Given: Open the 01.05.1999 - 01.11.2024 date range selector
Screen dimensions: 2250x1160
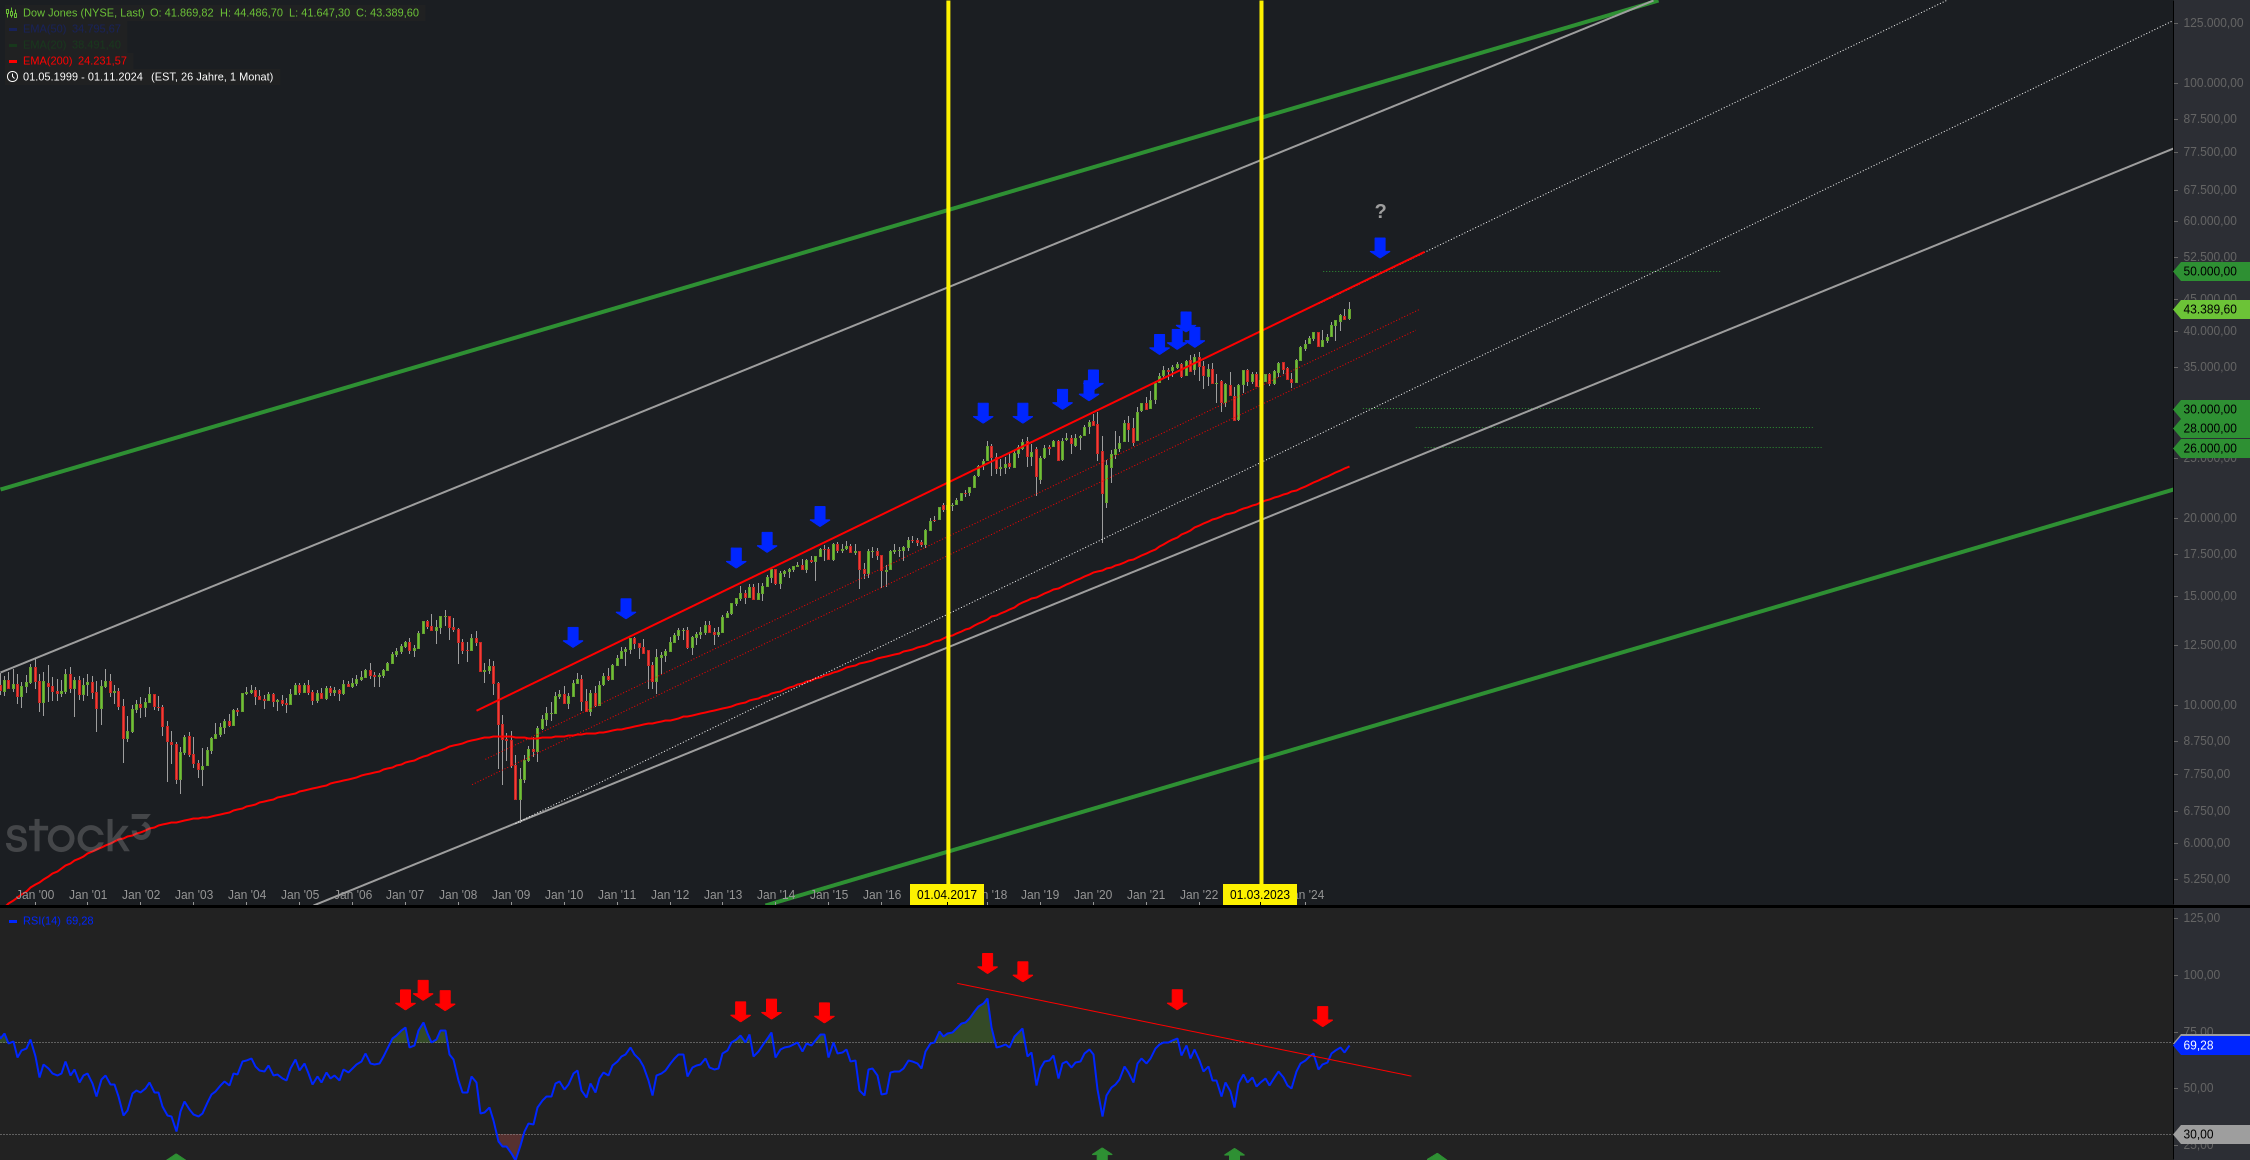Looking at the screenshot, I should coord(83,77).
